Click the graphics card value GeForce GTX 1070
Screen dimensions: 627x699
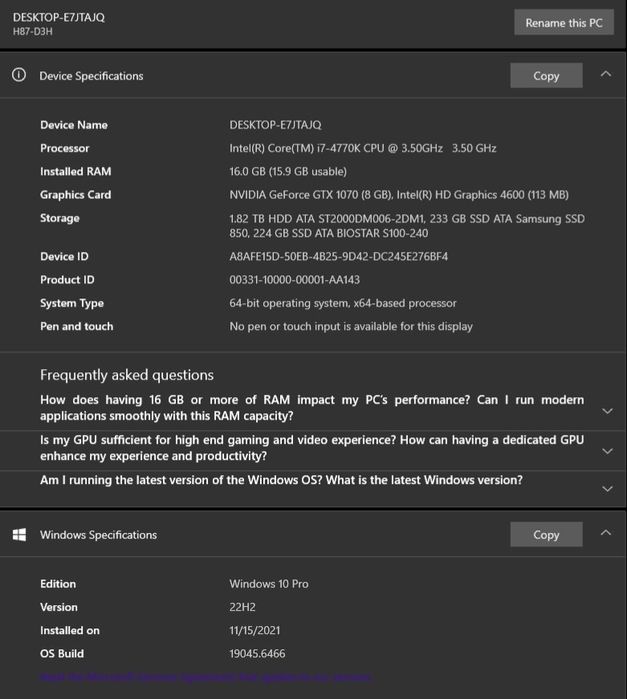(399, 194)
